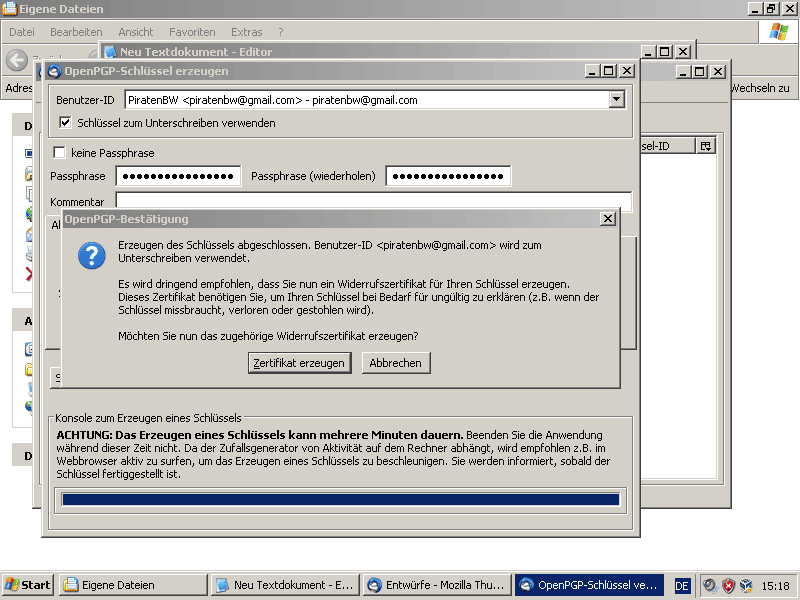Open the Ansicht menu
800x600 pixels.
pyautogui.click(x=136, y=32)
